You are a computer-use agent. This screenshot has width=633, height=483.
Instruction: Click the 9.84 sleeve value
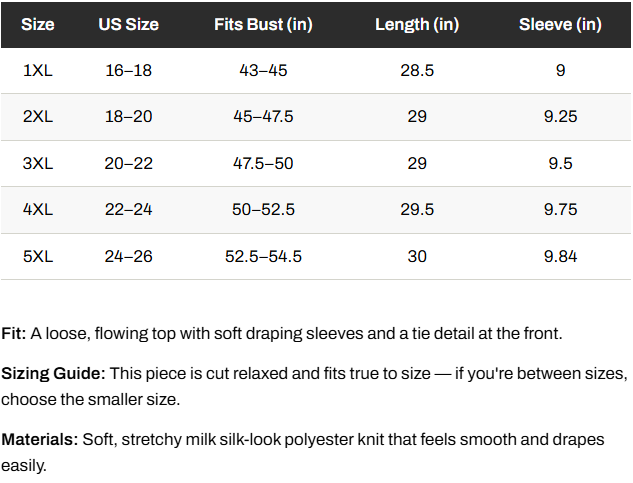pos(560,256)
